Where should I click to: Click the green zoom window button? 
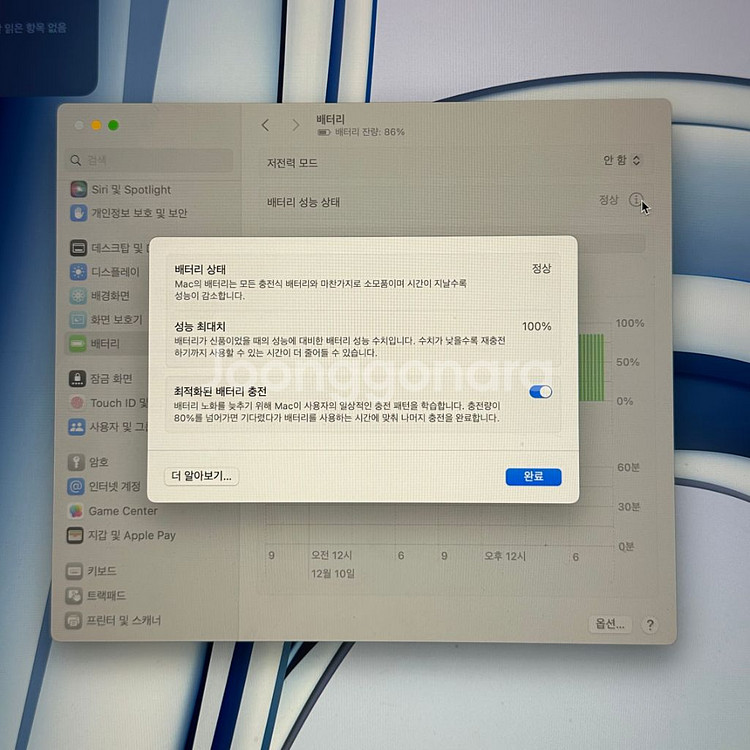tap(113, 125)
